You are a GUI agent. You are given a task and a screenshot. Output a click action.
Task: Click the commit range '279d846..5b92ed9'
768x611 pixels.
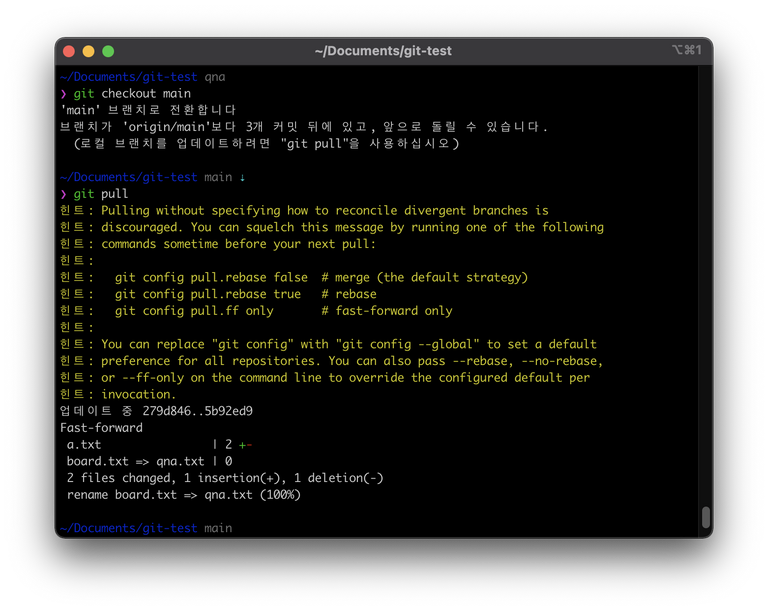[x=198, y=411]
